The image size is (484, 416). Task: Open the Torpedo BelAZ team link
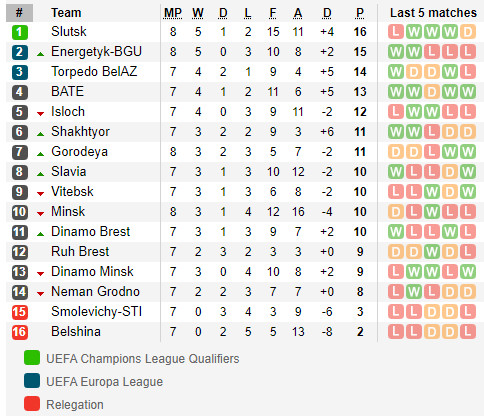(94, 71)
